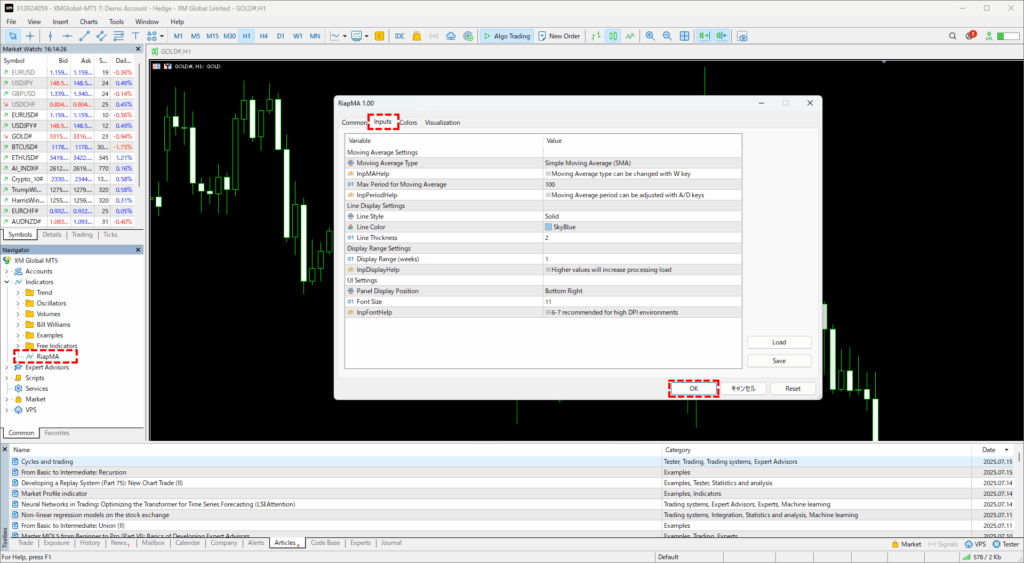Toggle Algo Trading on

pyautogui.click(x=507, y=36)
